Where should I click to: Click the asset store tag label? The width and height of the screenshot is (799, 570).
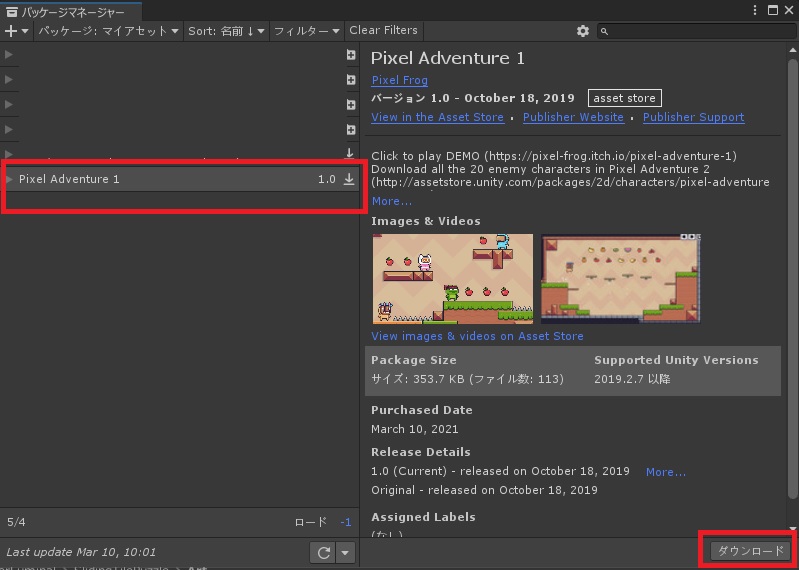(624, 98)
